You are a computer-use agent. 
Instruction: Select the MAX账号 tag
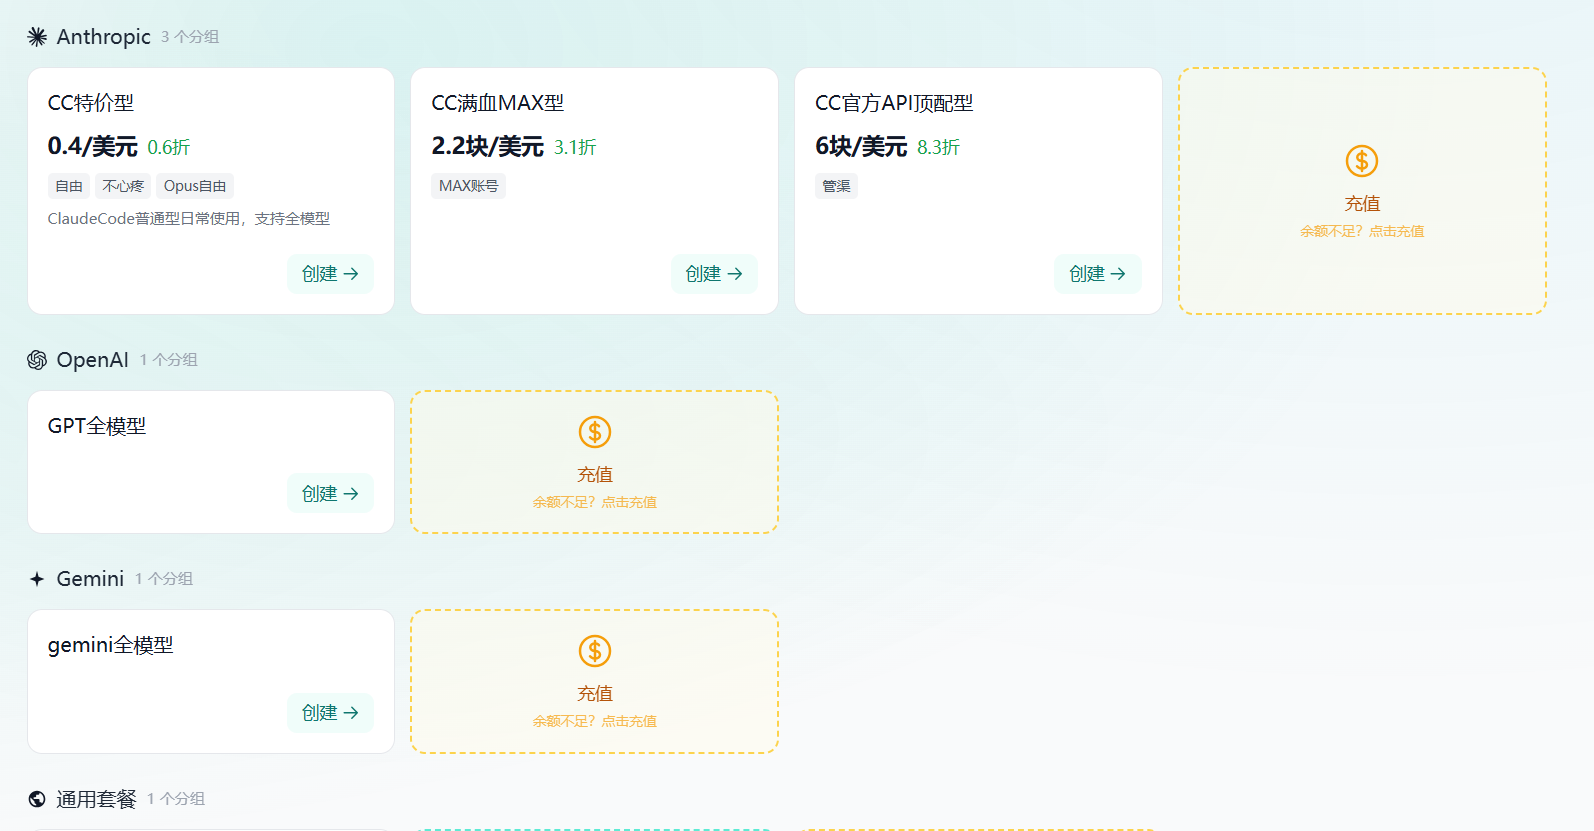coord(468,186)
